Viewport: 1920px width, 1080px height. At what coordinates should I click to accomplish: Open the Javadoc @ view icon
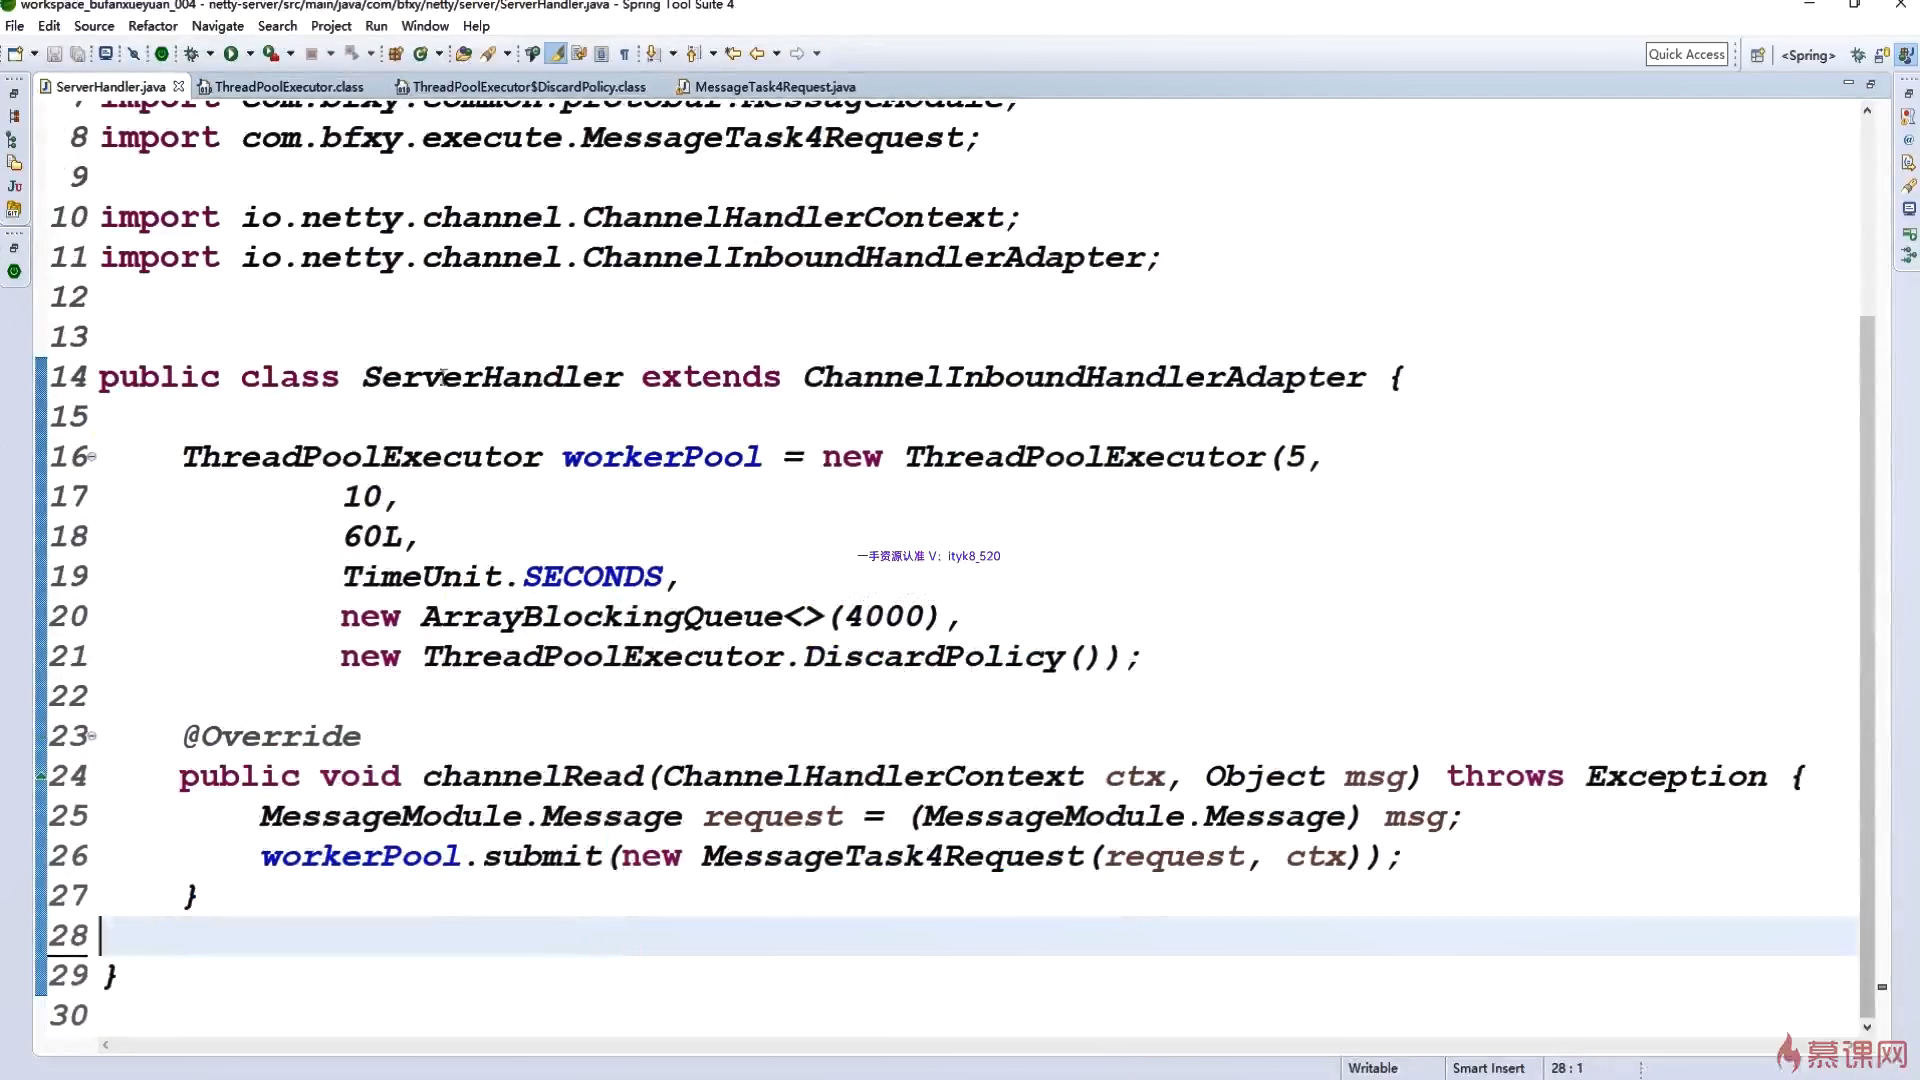[1908, 140]
